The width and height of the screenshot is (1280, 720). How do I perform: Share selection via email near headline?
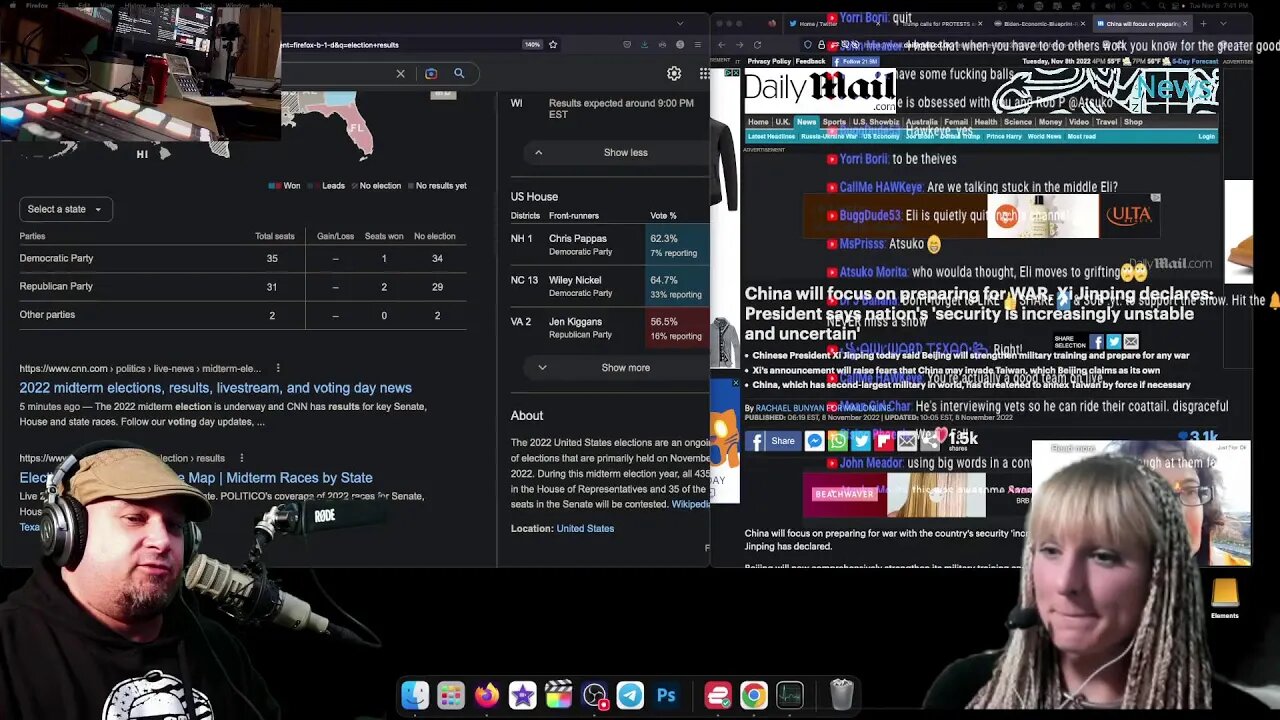click(1131, 342)
